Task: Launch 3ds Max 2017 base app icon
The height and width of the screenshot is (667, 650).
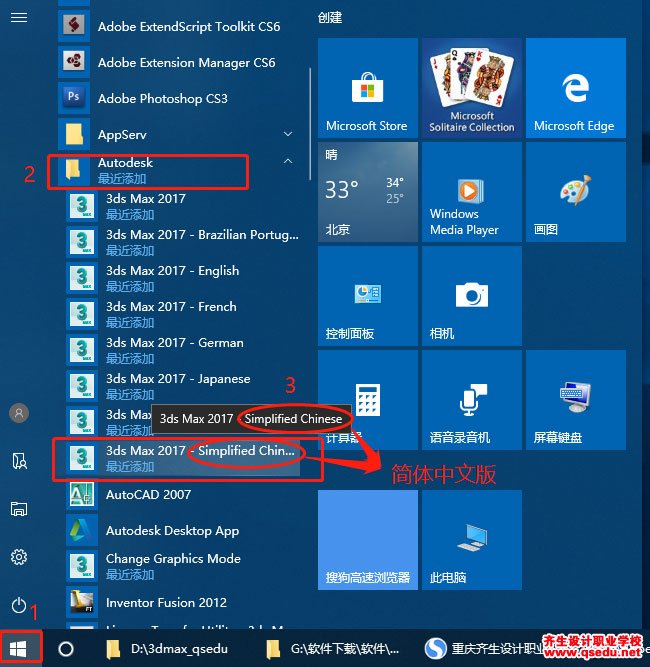Action: tap(82, 206)
